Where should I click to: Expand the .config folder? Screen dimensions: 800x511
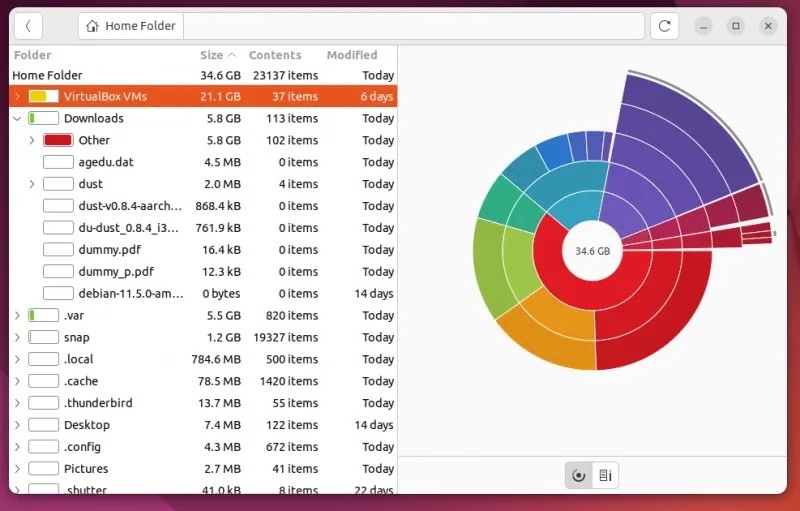point(18,447)
